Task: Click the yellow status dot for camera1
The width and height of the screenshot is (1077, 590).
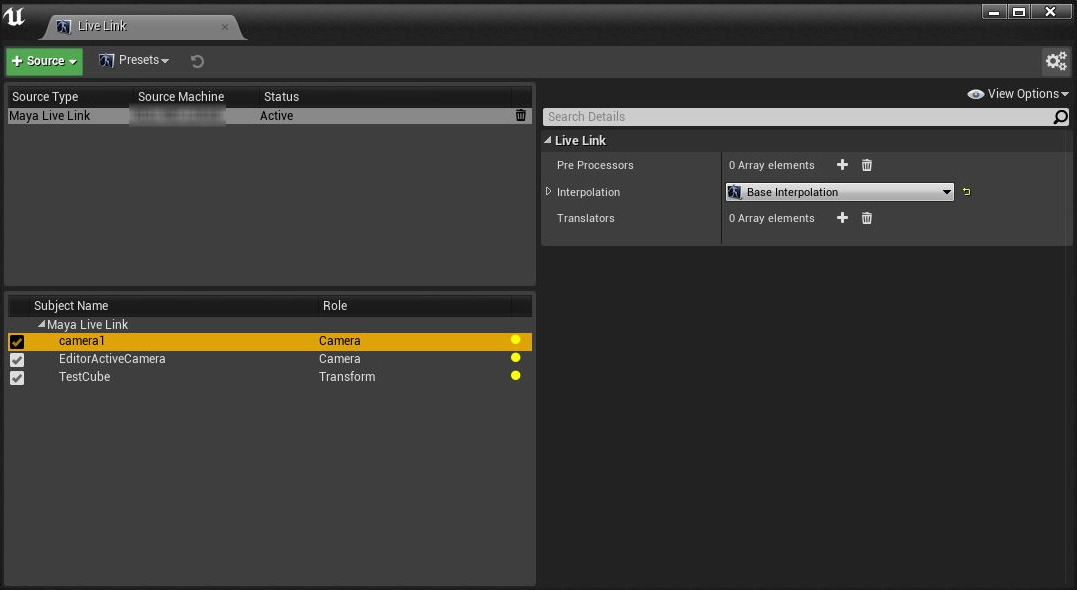Action: coord(516,340)
